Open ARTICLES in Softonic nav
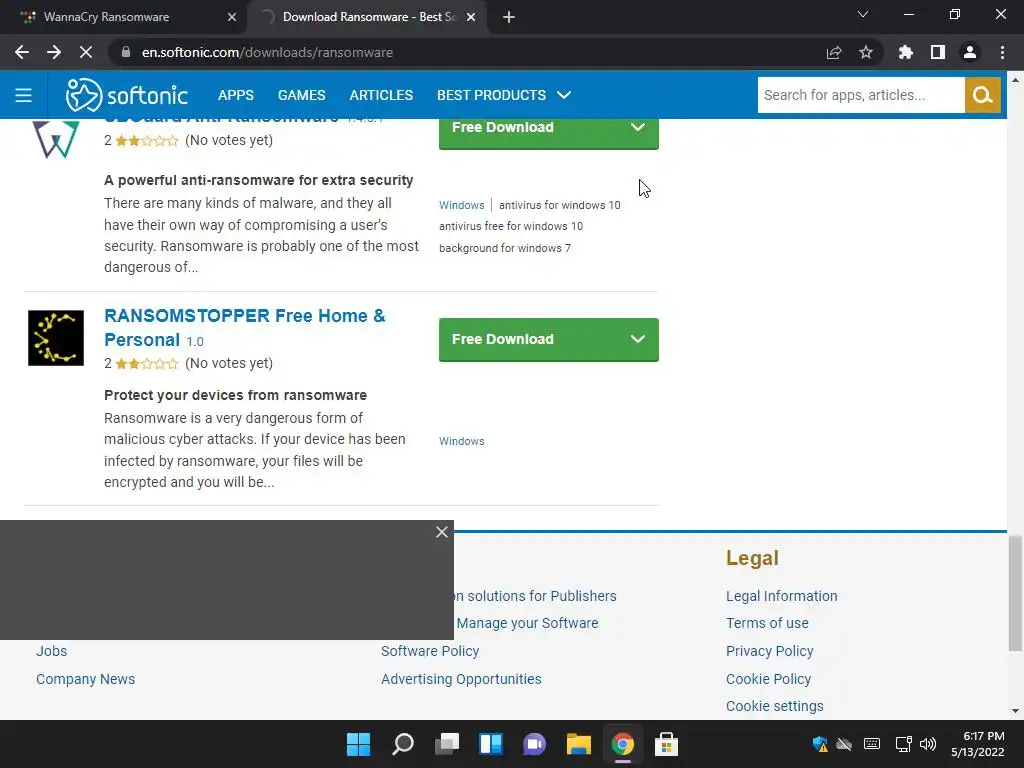 [381, 95]
